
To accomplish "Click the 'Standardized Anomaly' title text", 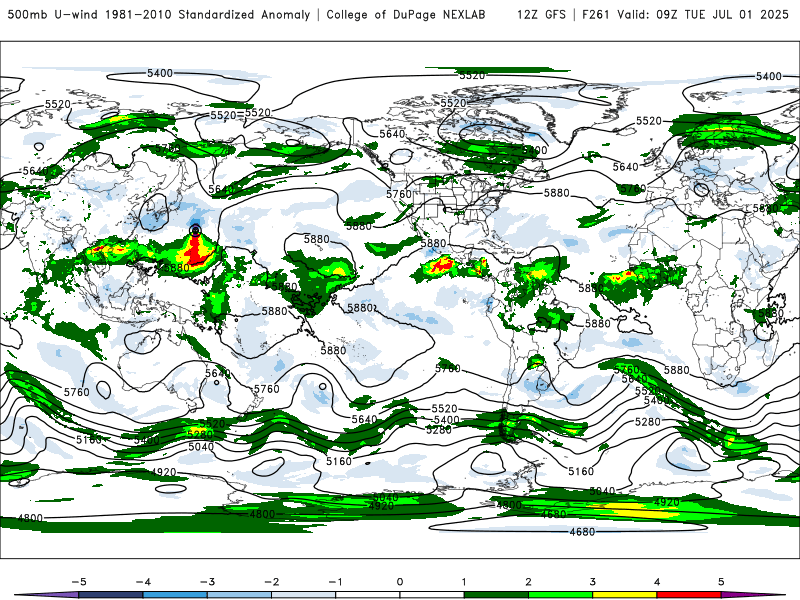I will (x=244, y=15).
